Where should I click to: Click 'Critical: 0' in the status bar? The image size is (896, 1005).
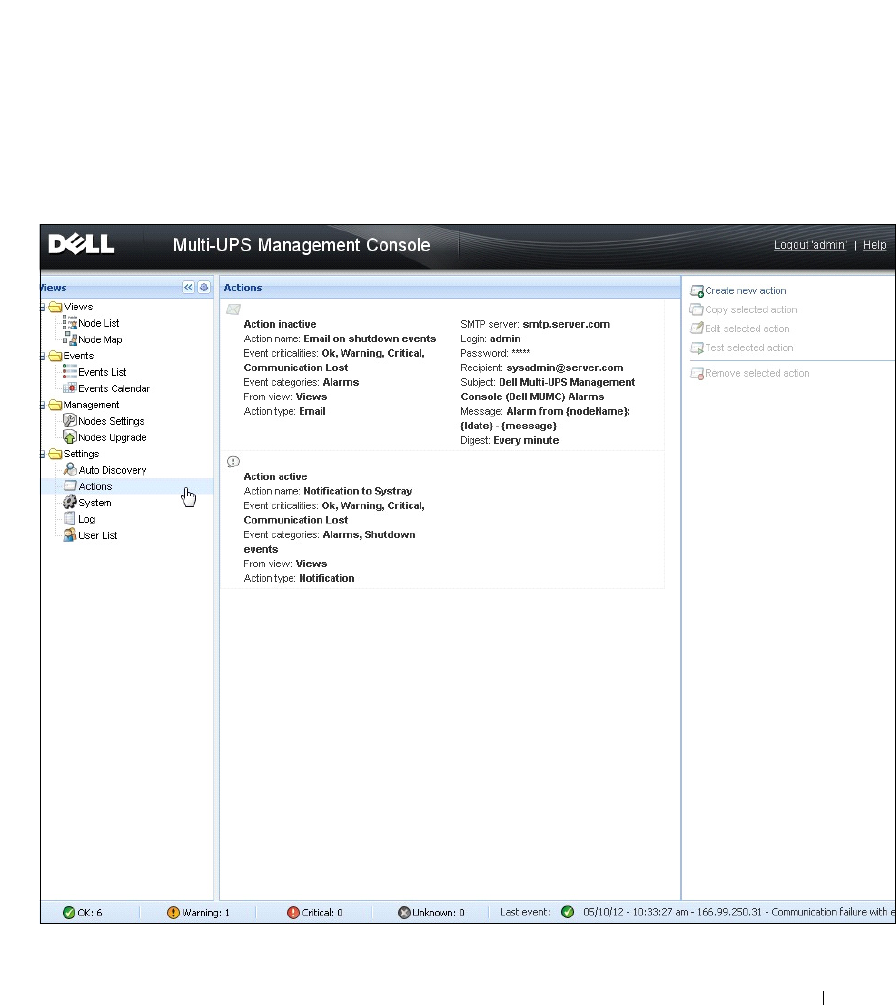pyautogui.click(x=322, y=913)
